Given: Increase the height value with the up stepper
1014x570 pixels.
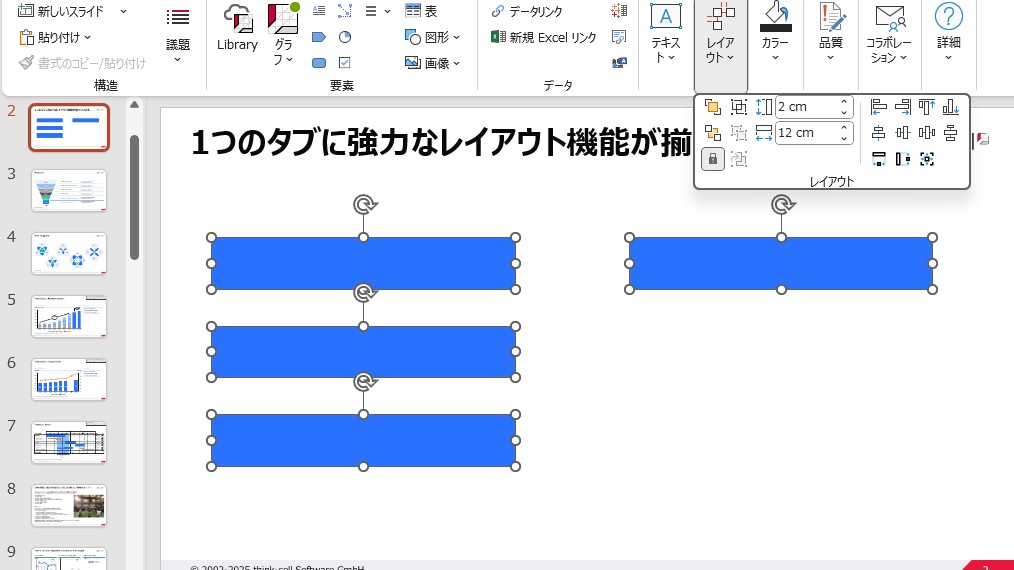Looking at the screenshot, I should click(844, 101).
